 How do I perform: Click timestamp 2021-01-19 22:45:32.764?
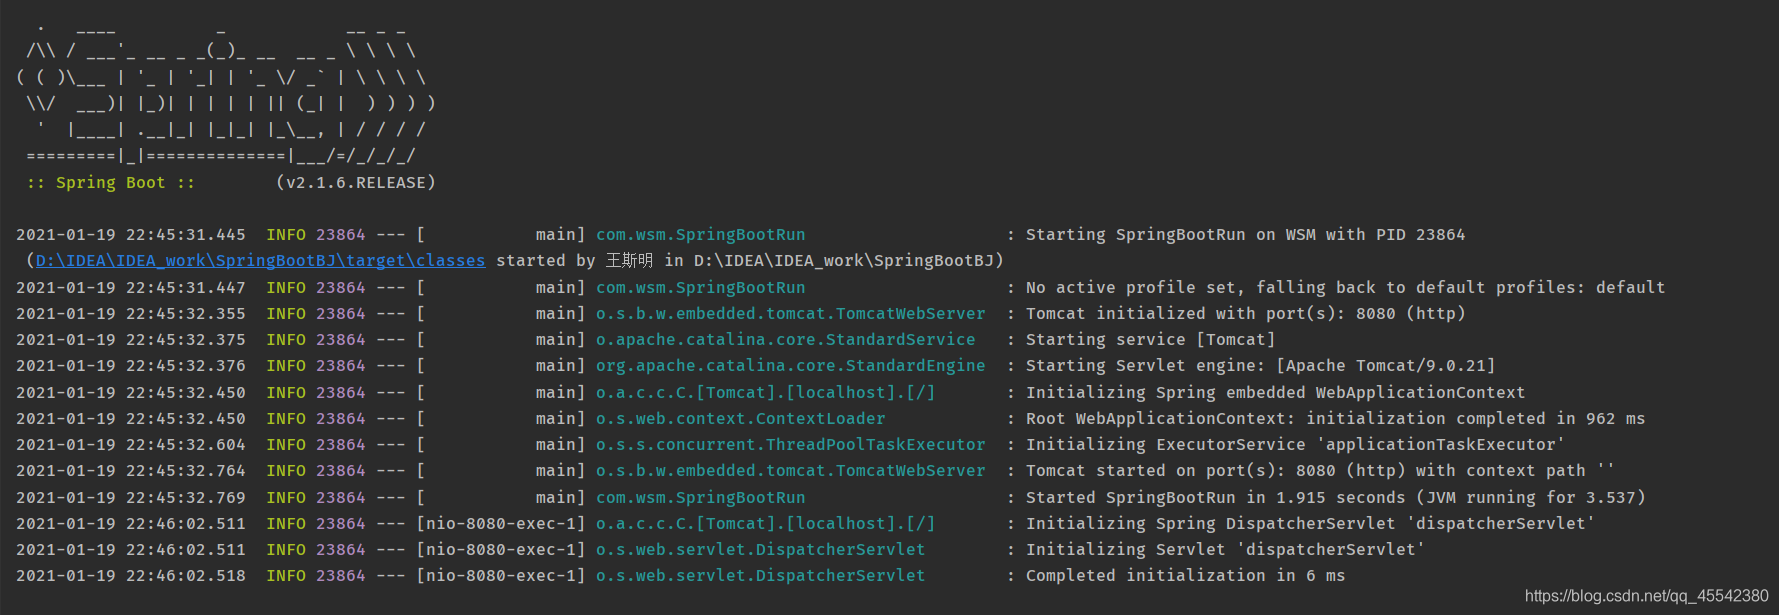click(131, 471)
